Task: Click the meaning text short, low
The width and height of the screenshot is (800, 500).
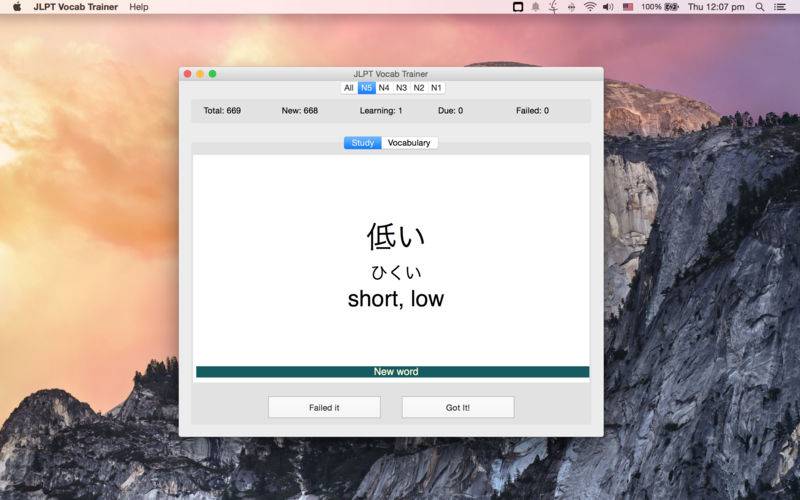Action: click(x=396, y=299)
